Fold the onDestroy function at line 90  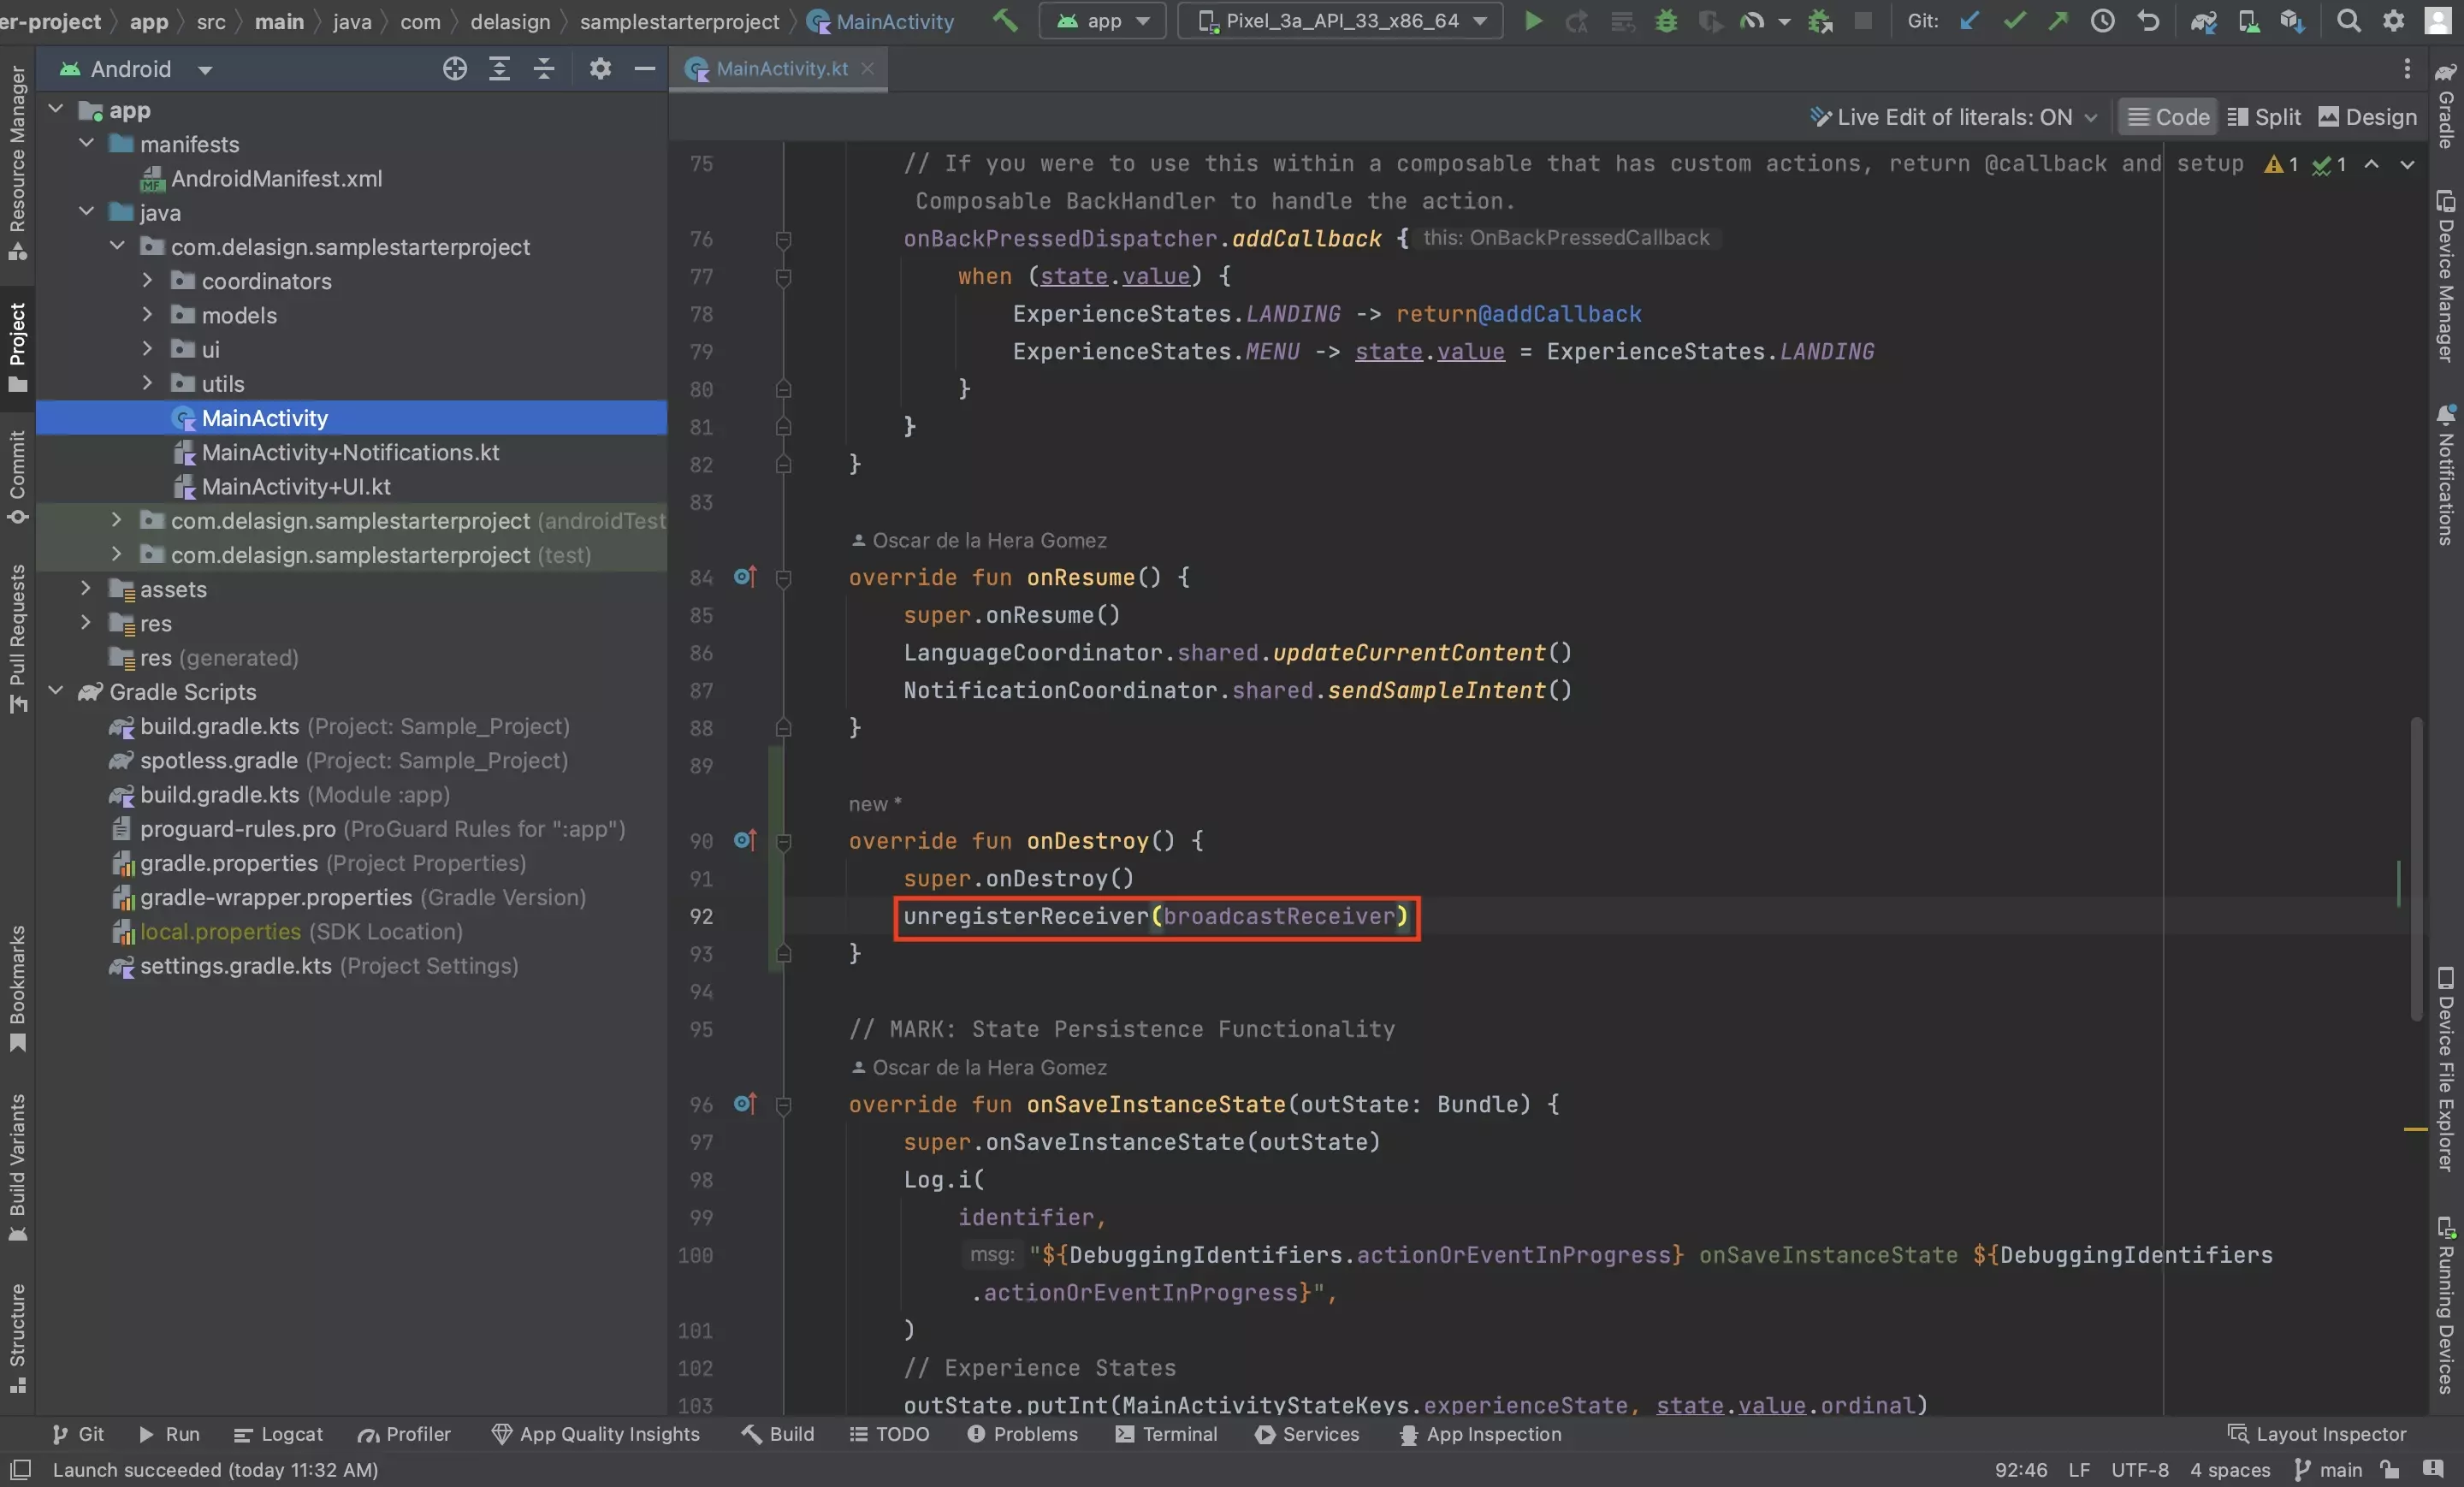tap(784, 842)
